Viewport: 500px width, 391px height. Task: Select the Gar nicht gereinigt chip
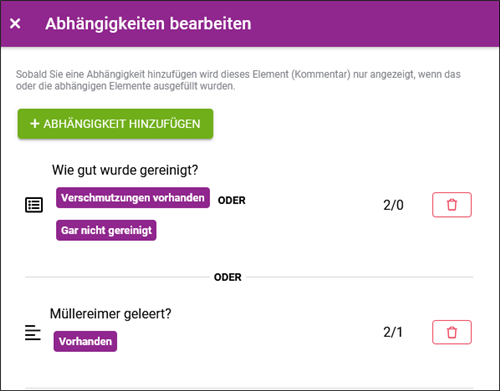tap(106, 230)
